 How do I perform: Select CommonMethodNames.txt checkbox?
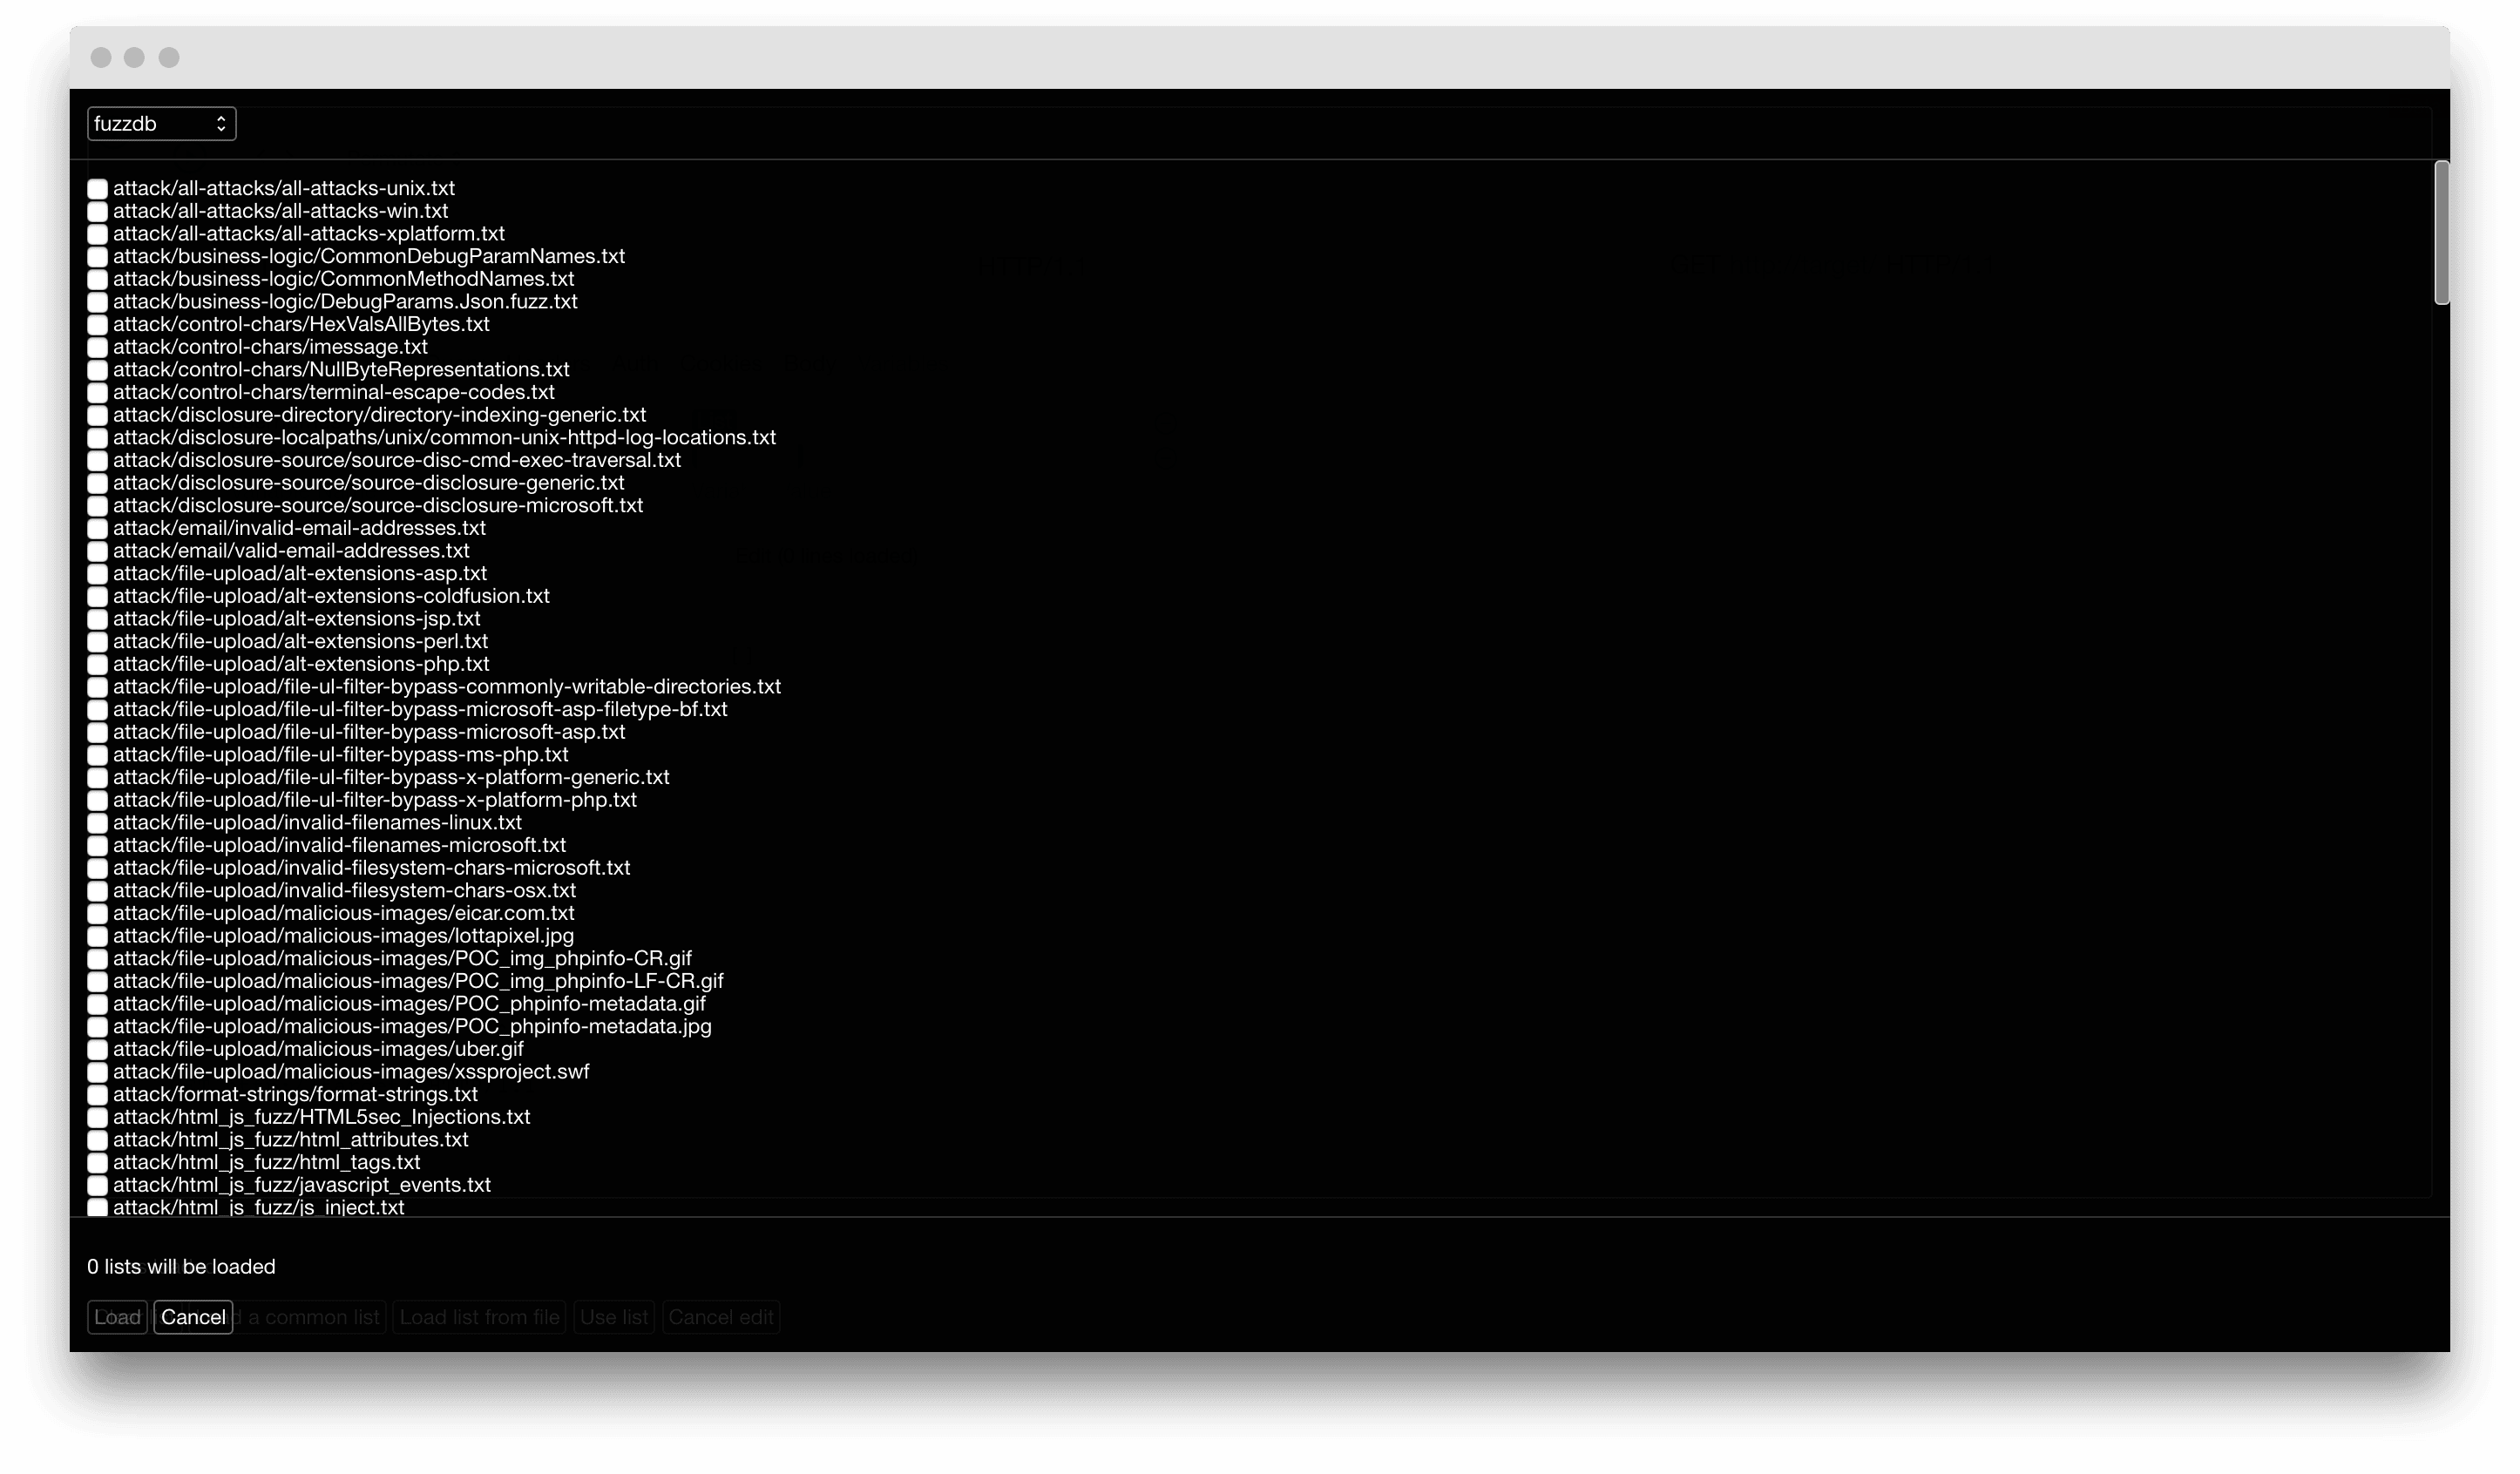[97, 279]
